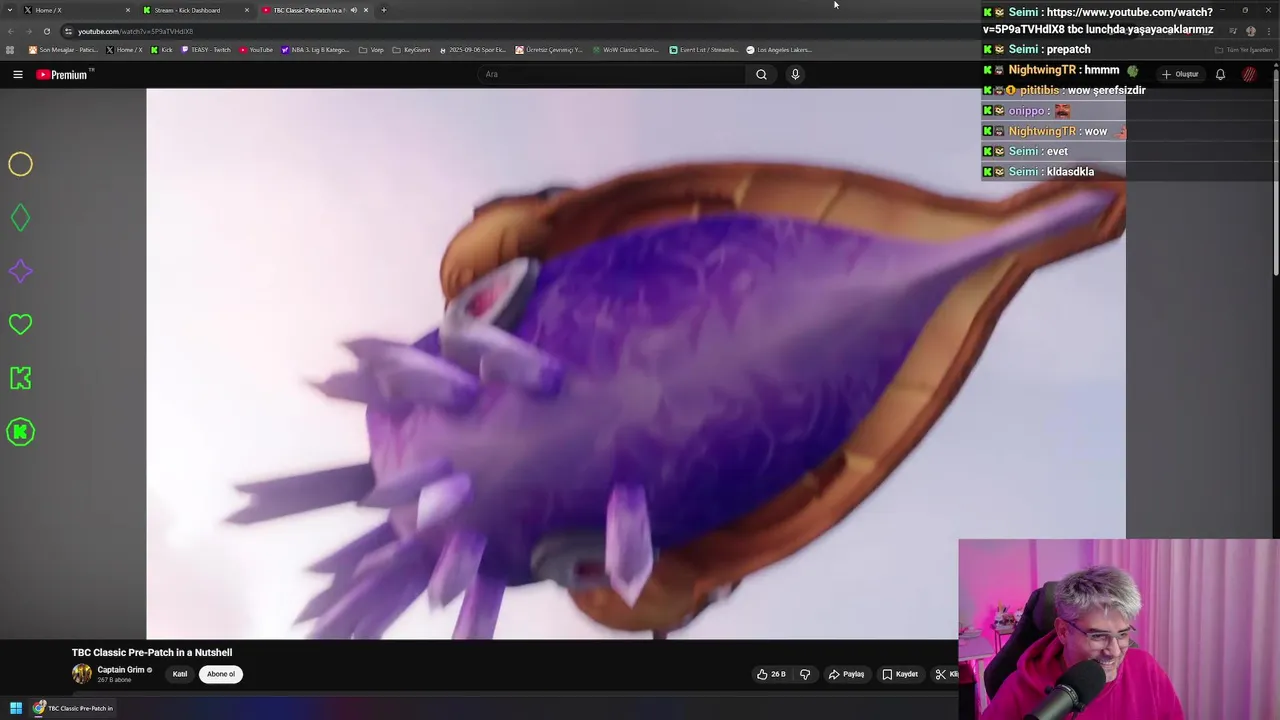The height and width of the screenshot is (720, 1280).
Task: Open the Windows Start menu
Action: tap(16, 708)
